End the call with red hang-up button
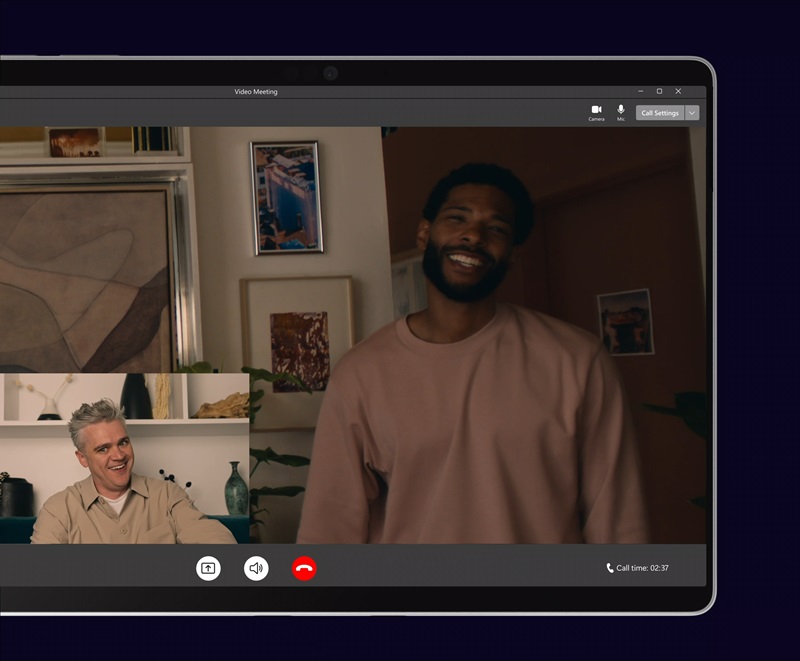Viewport: 800px width, 661px height. (x=304, y=568)
